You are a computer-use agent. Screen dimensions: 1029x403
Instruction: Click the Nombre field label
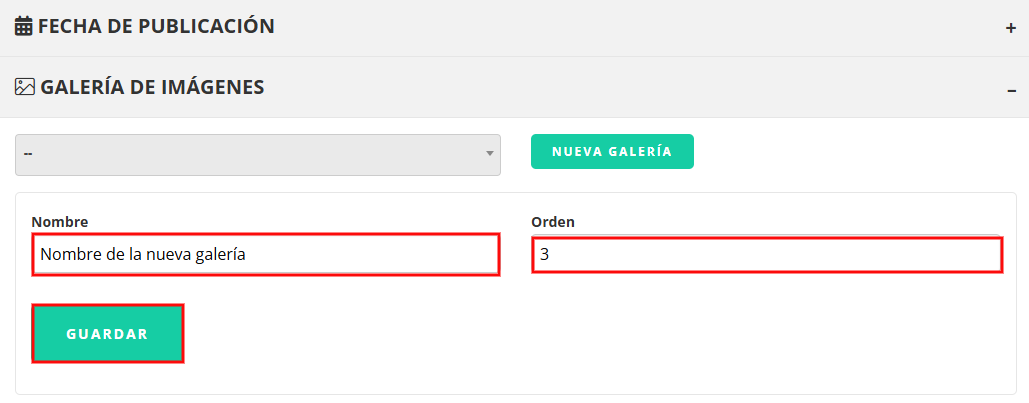[60, 222]
